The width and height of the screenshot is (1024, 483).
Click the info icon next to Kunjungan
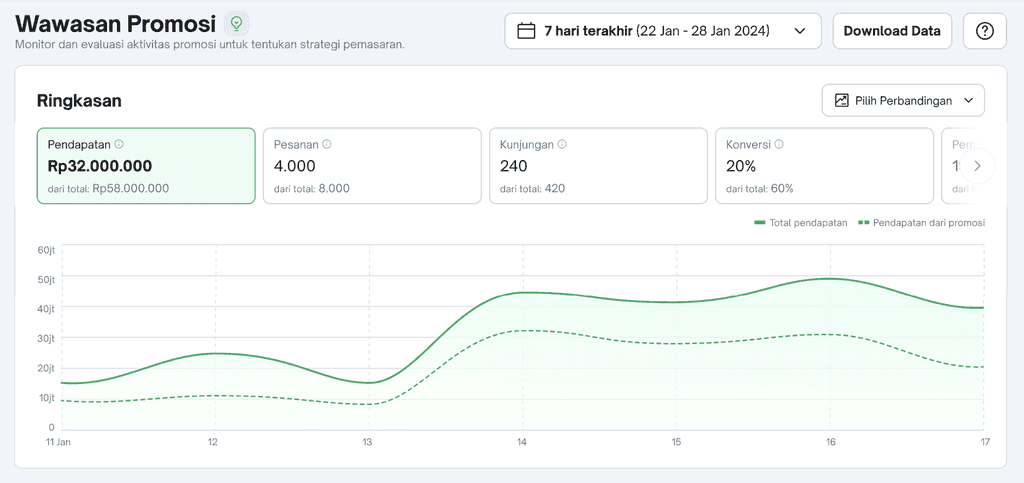coord(562,144)
